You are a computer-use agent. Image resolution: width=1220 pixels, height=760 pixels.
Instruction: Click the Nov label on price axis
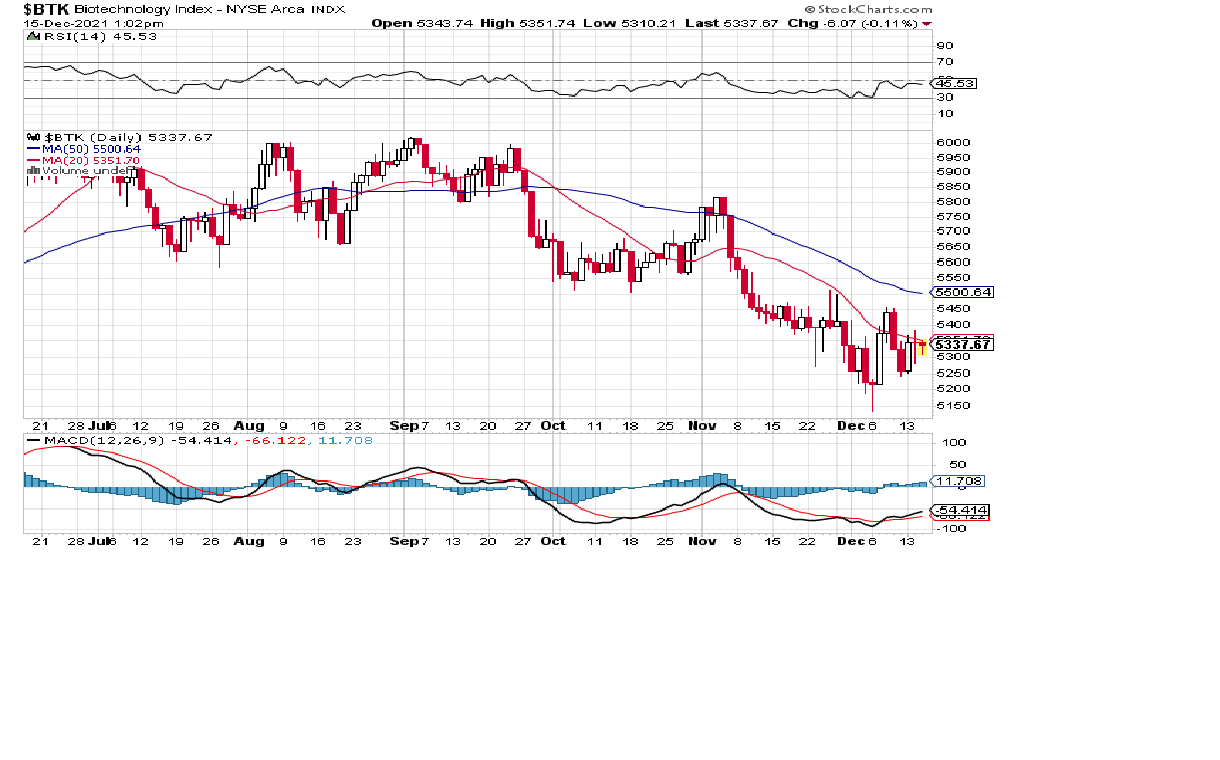(x=702, y=426)
